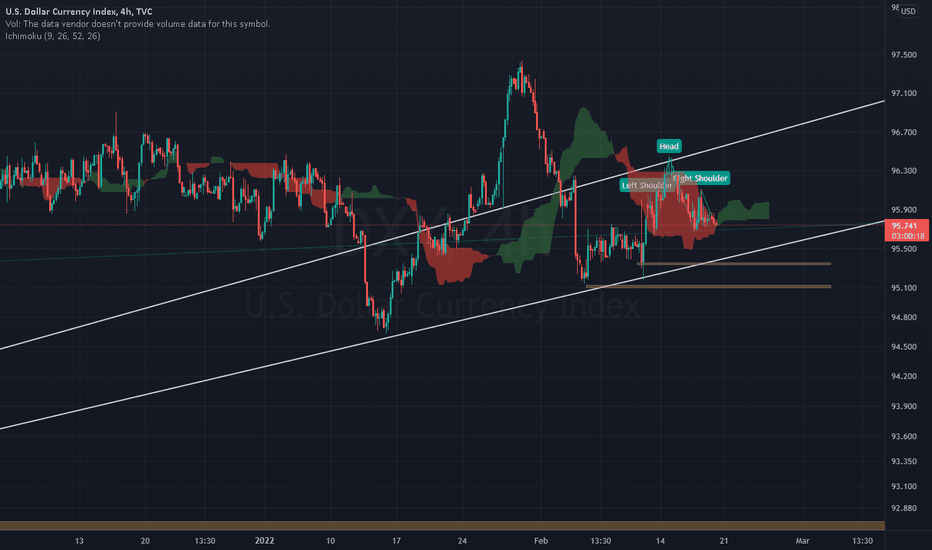Click the 93.350 price axis label
This screenshot has width=932, height=550.
[x=903, y=461]
